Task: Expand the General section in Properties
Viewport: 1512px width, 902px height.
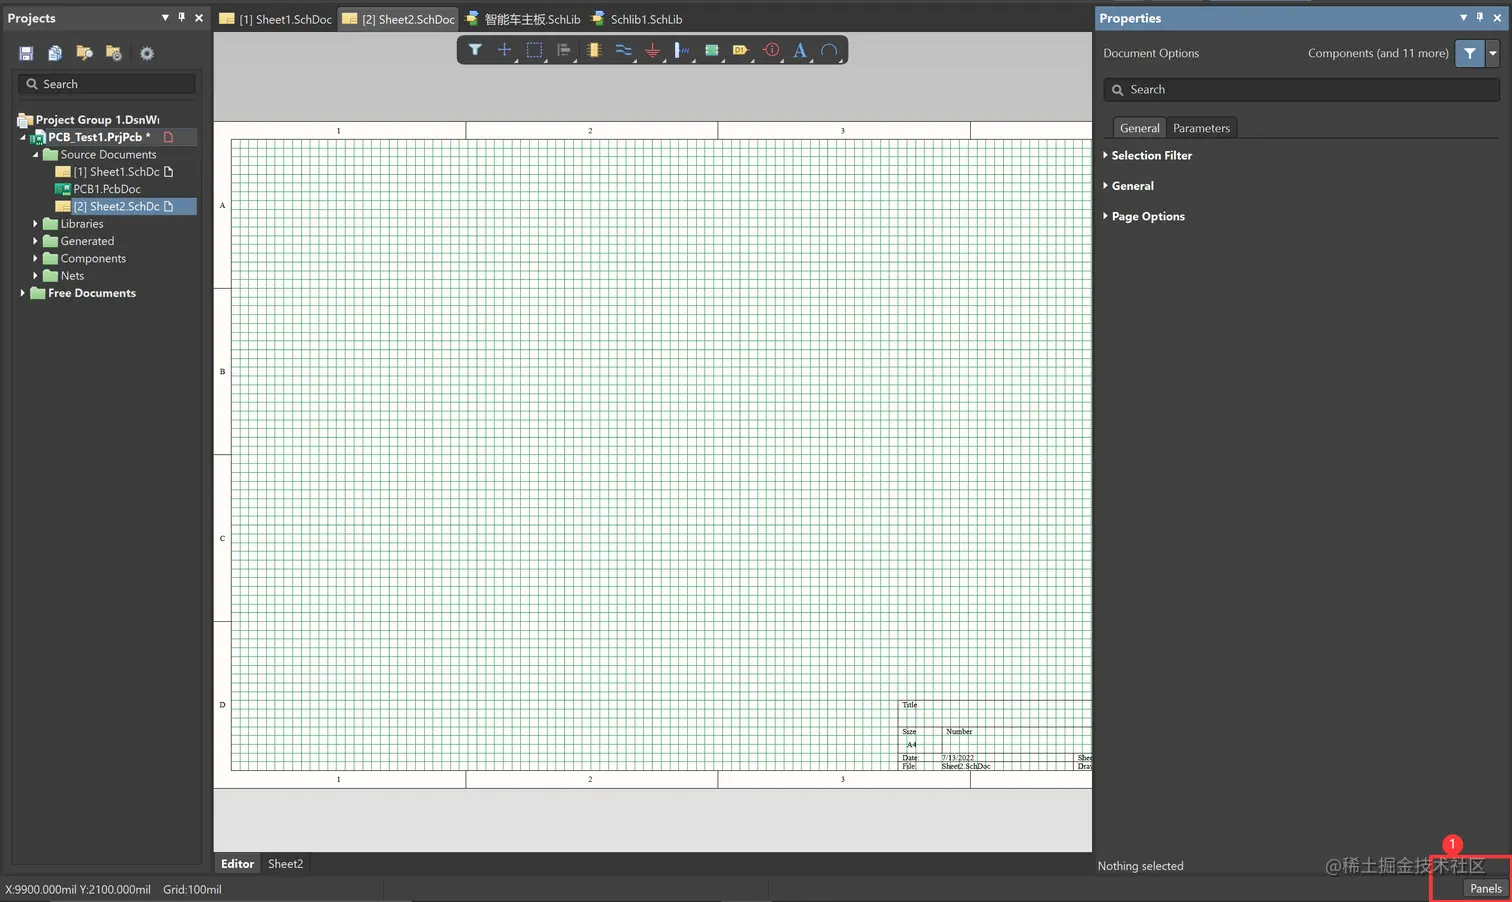Action: click(1105, 186)
